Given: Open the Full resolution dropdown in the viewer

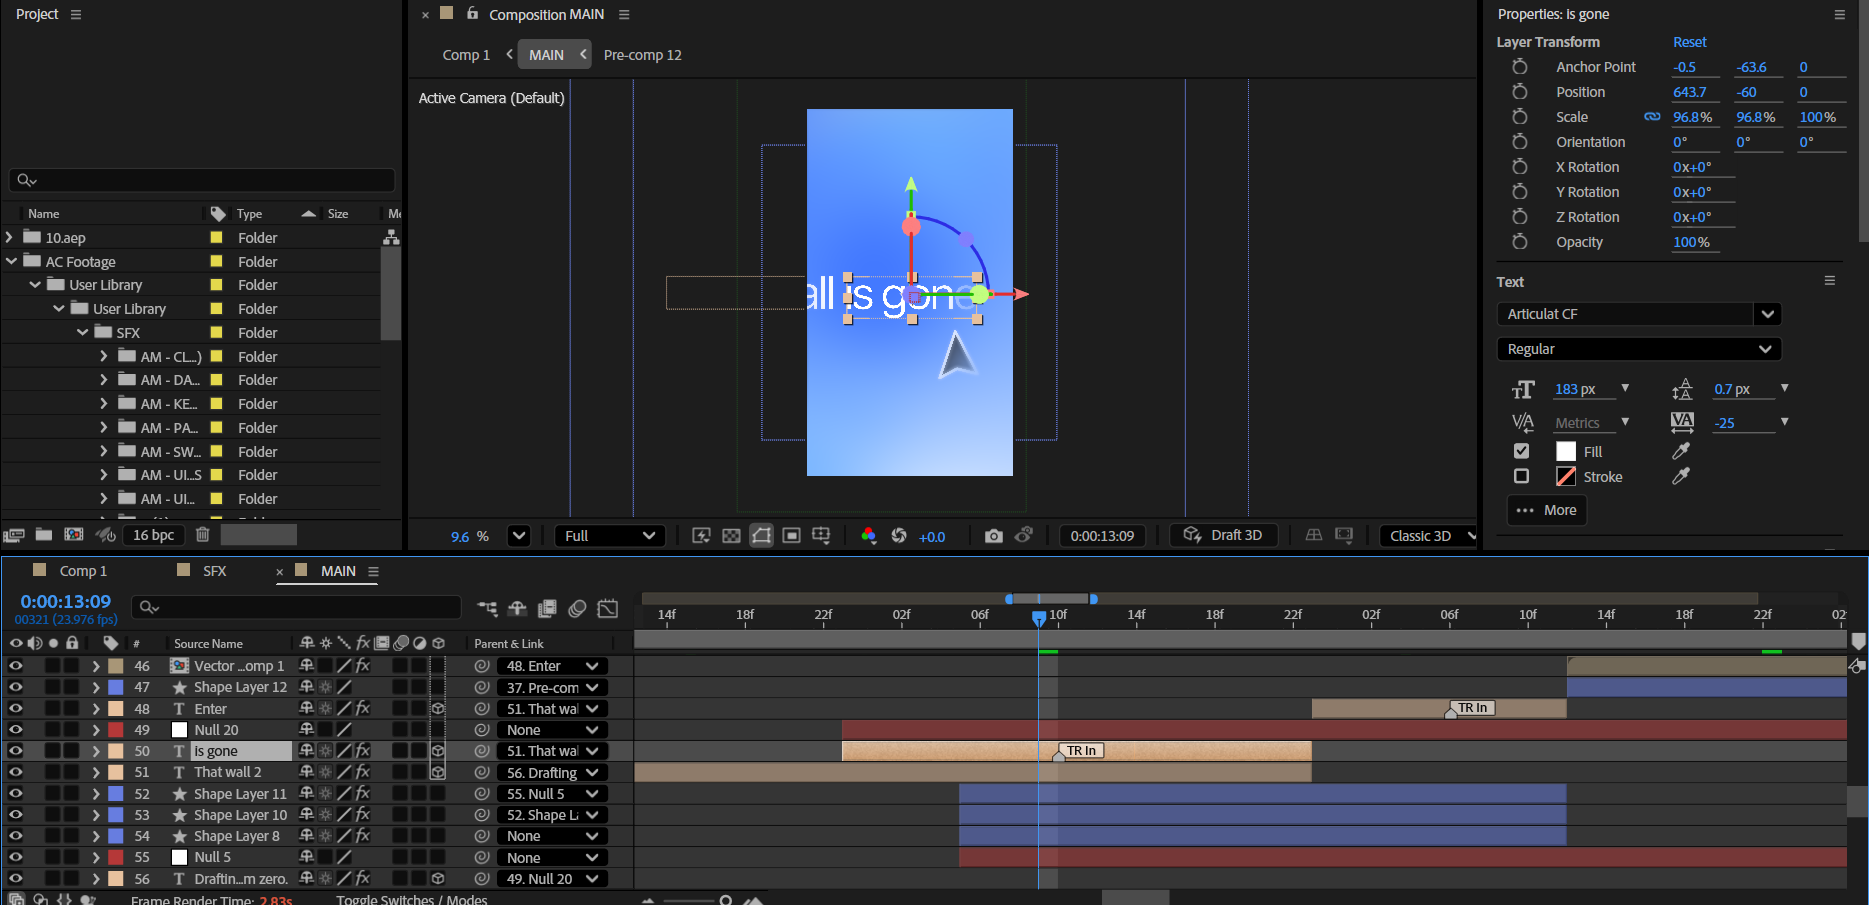Looking at the screenshot, I should coord(610,536).
